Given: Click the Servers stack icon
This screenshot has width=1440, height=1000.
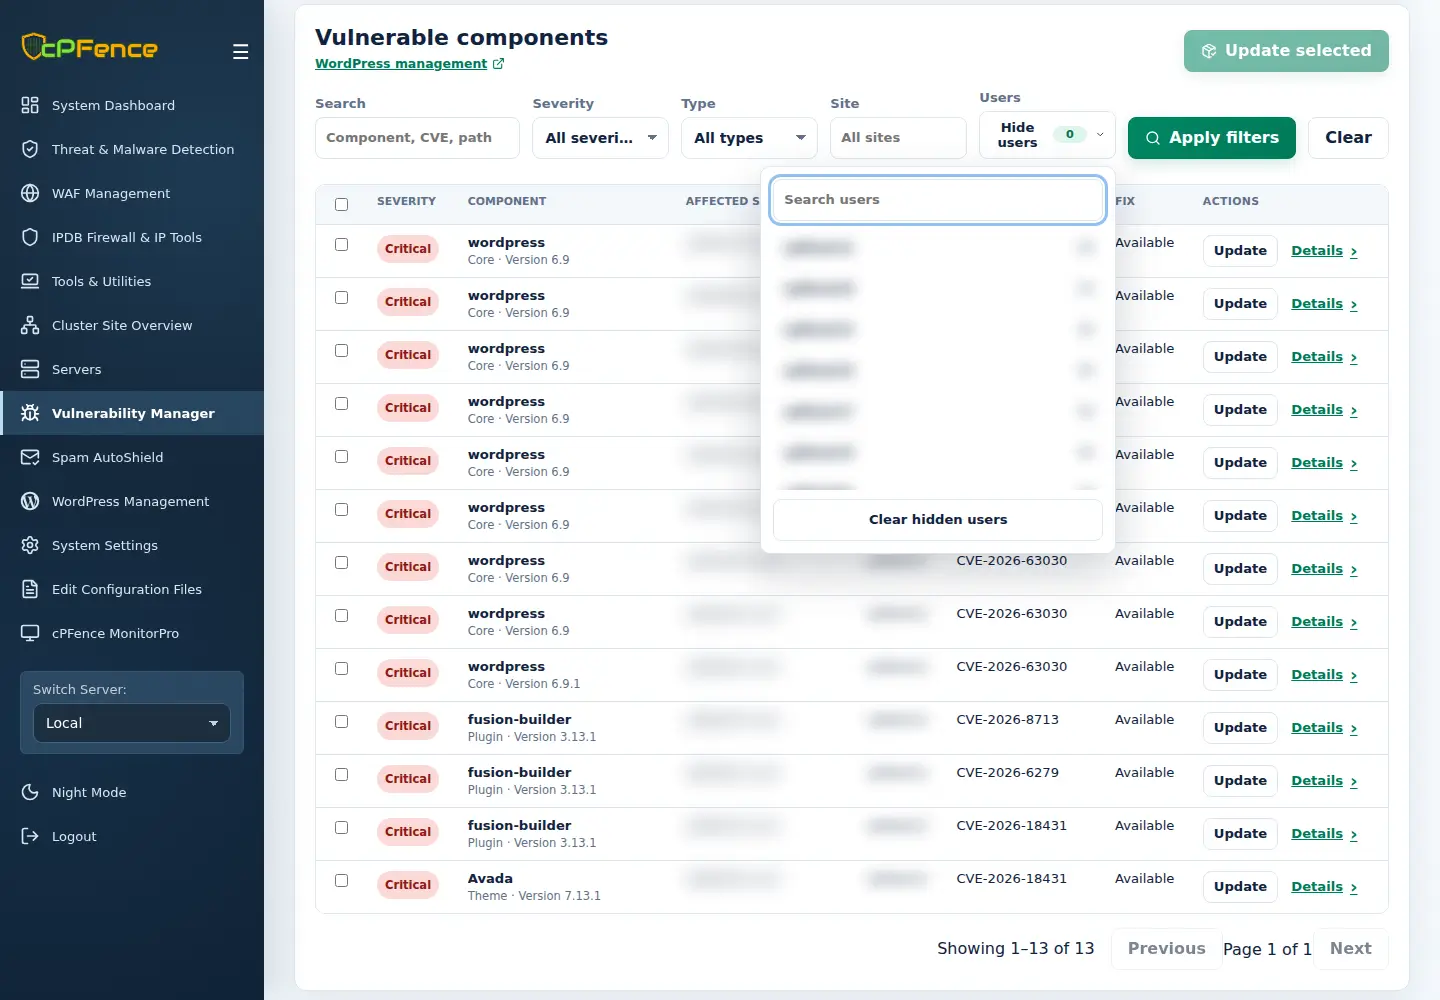Looking at the screenshot, I should pyautogui.click(x=30, y=369).
